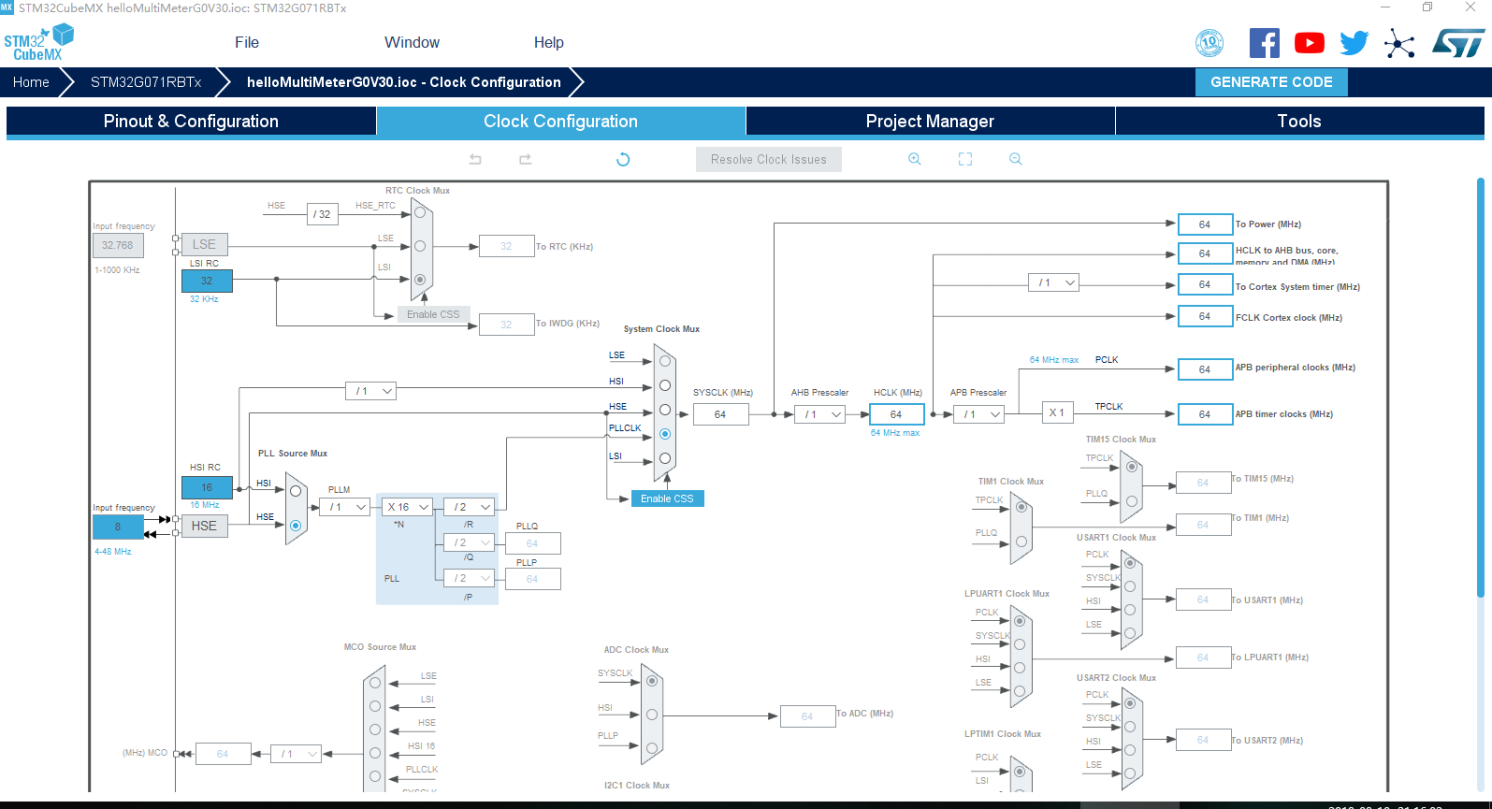Switch to Project Manager tab
Image resolution: width=1492 pixels, height=809 pixels.
pos(930,121)
